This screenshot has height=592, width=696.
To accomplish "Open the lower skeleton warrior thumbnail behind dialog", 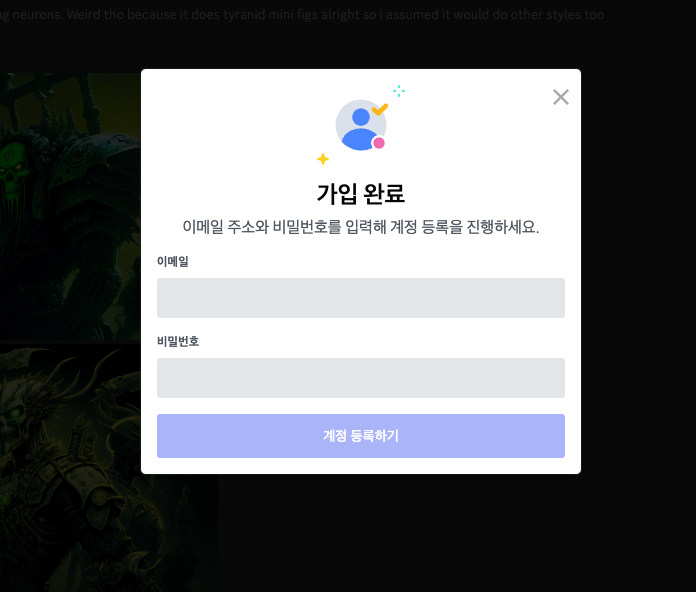I will [x=109, y=468].
